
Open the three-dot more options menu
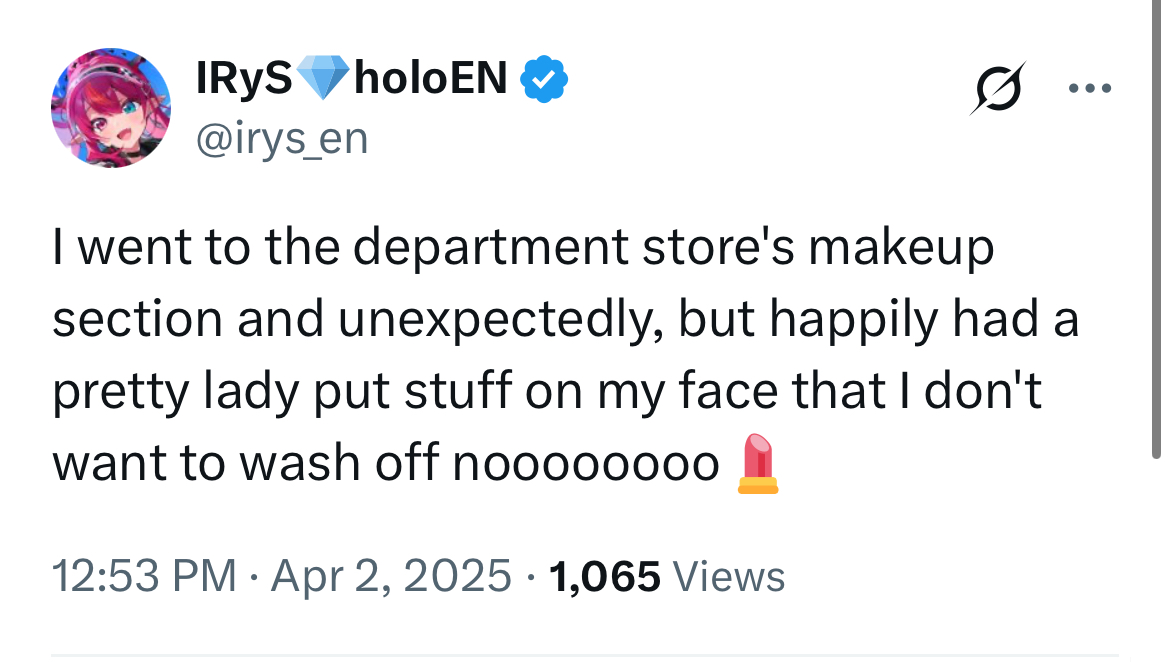1089,88
